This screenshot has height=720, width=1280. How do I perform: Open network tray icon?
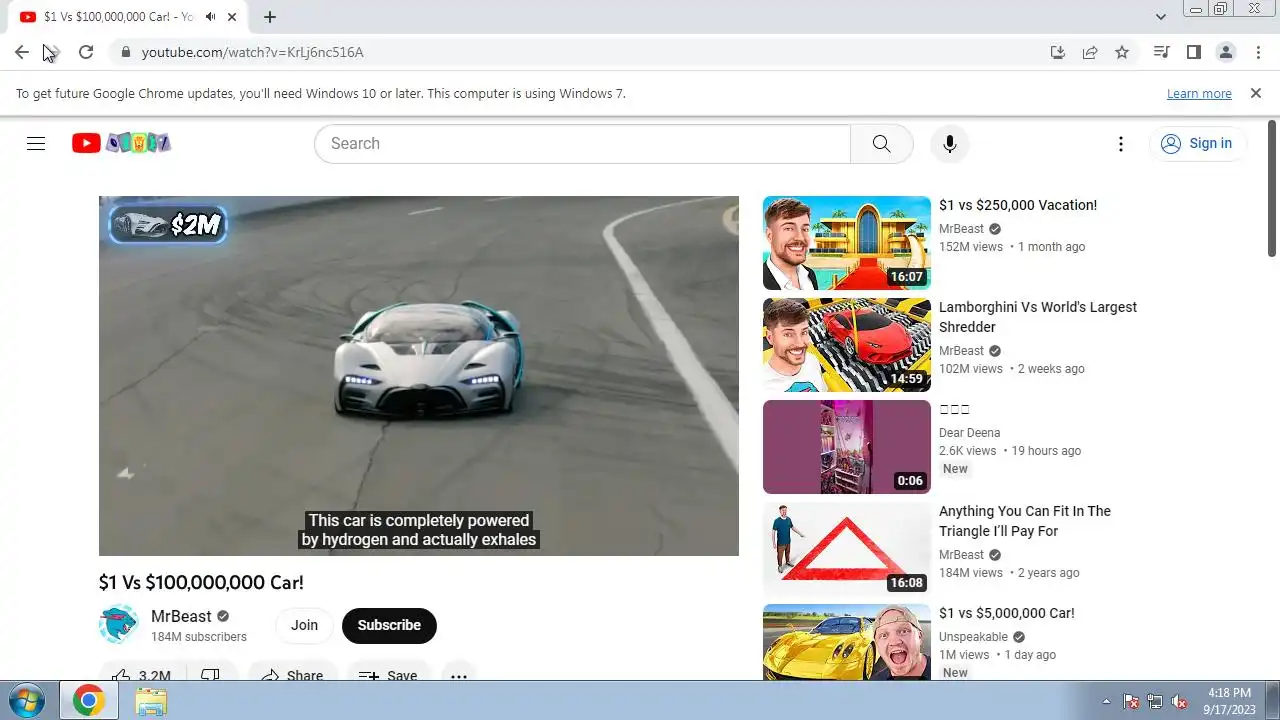click(x=1155, y=701)
